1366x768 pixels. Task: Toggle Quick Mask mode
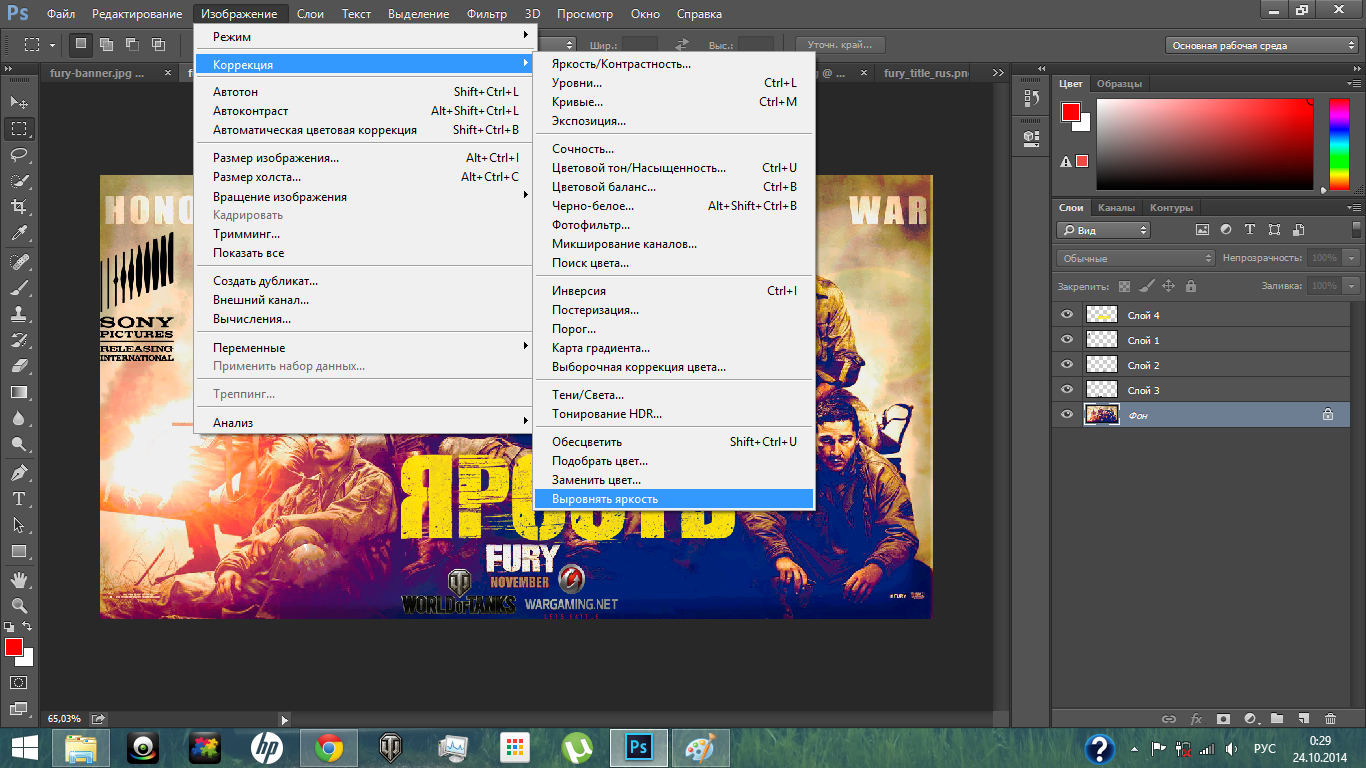coord(19,682)
